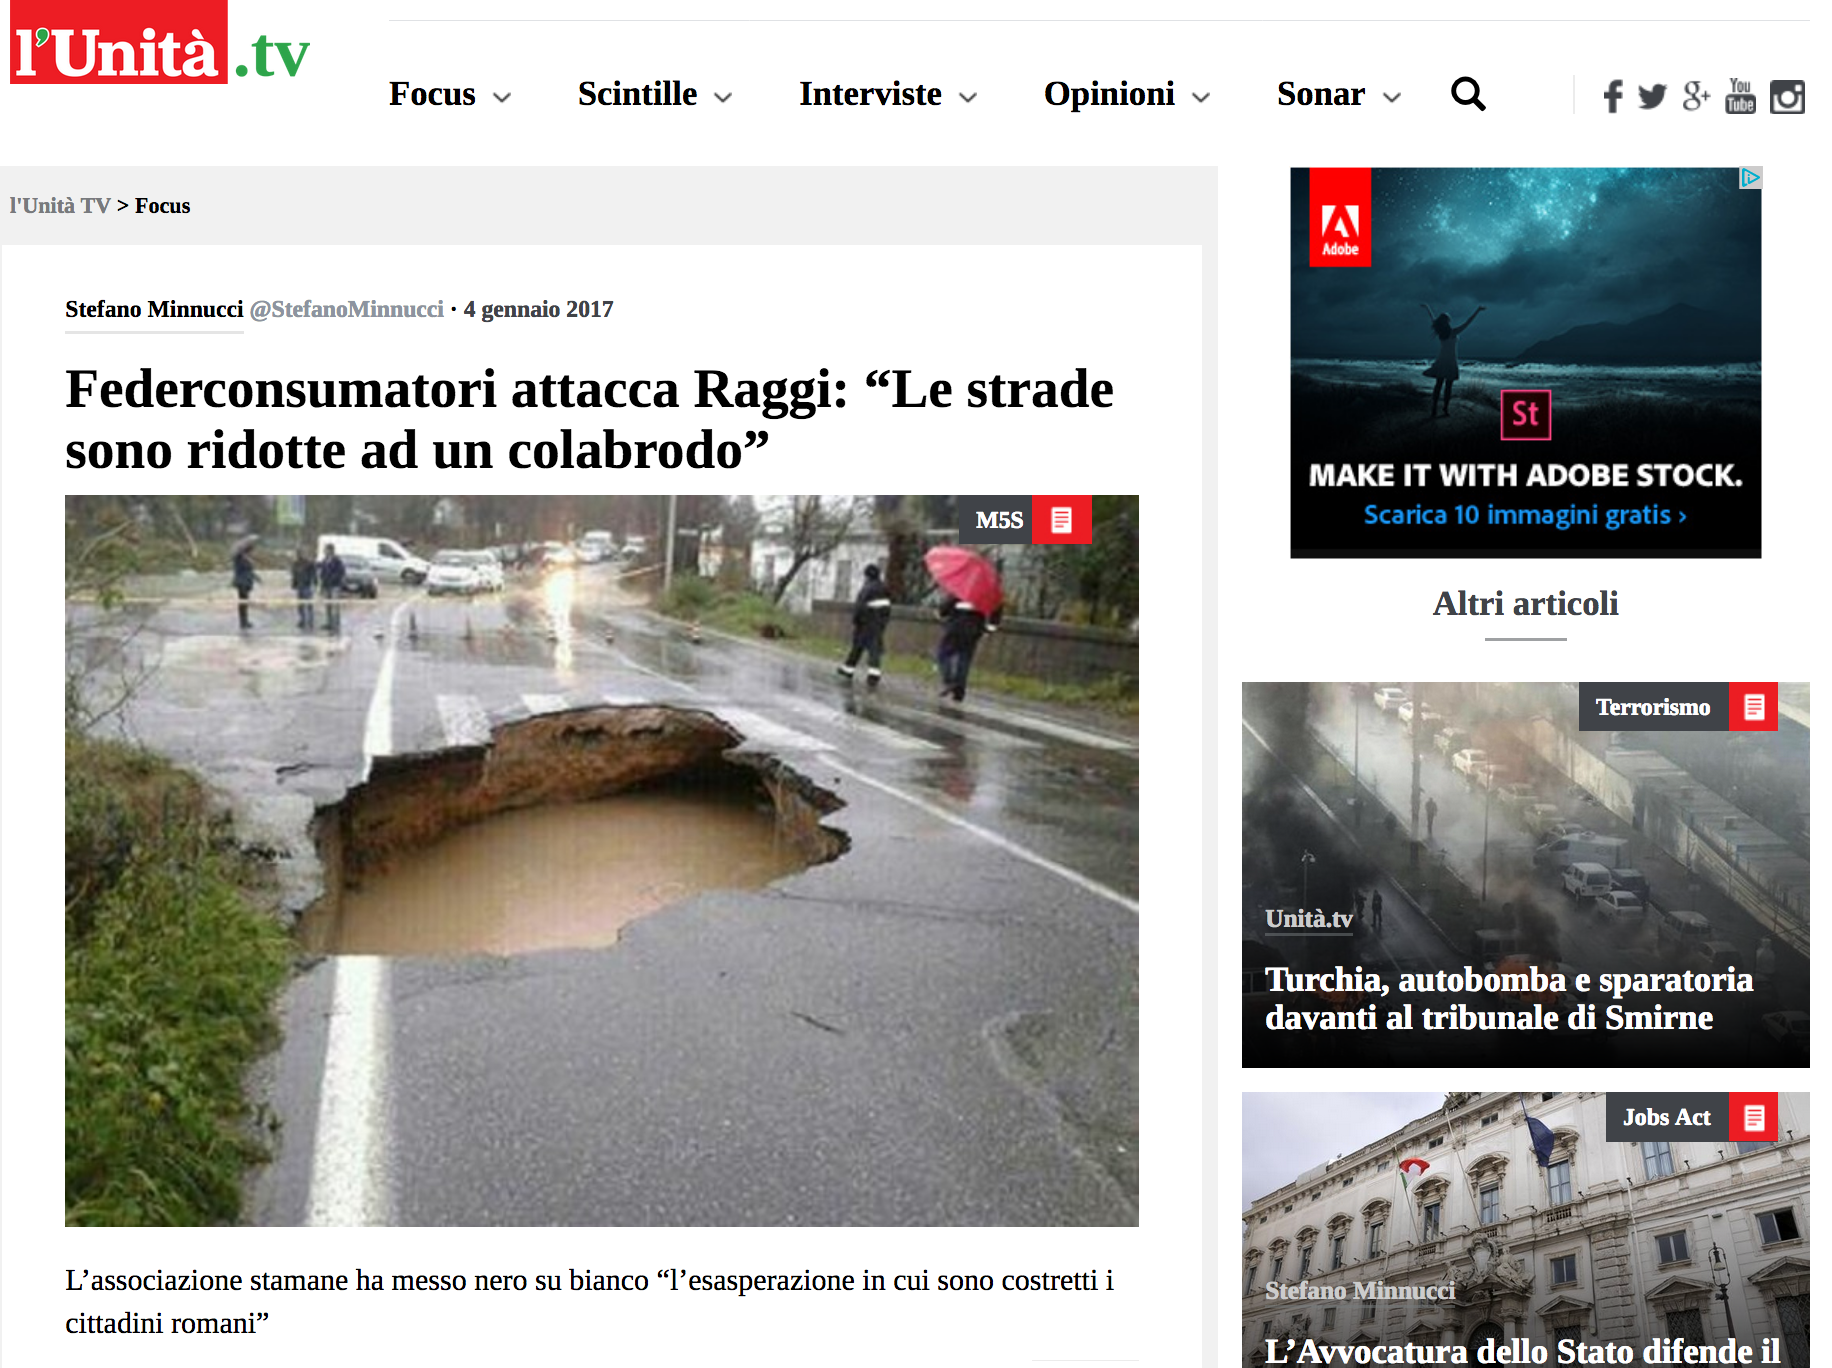Click the Terrorismo tag label

[x=1653, y=707]
